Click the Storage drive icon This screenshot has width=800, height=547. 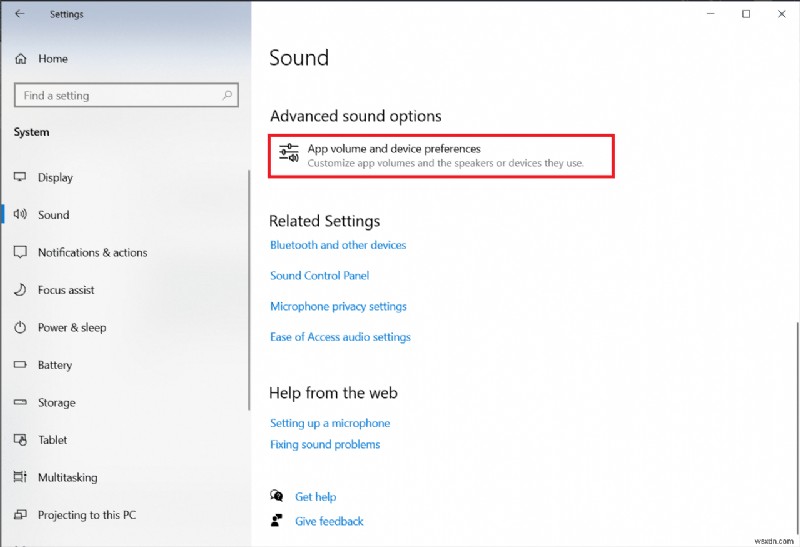pos(20,402)
